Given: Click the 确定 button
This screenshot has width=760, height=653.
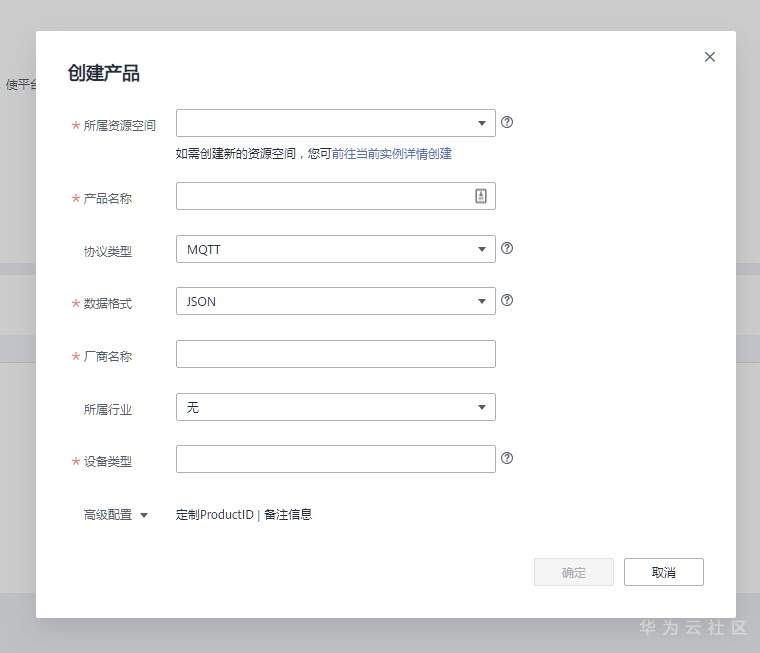Looking at the screenshot, I should pyautogui.click(x=574, y=572).
